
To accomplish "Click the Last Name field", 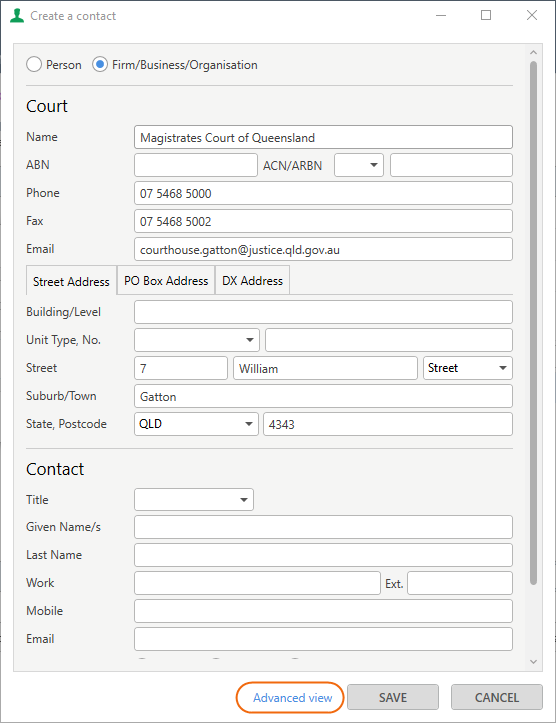I will click(x=323, y=555).
